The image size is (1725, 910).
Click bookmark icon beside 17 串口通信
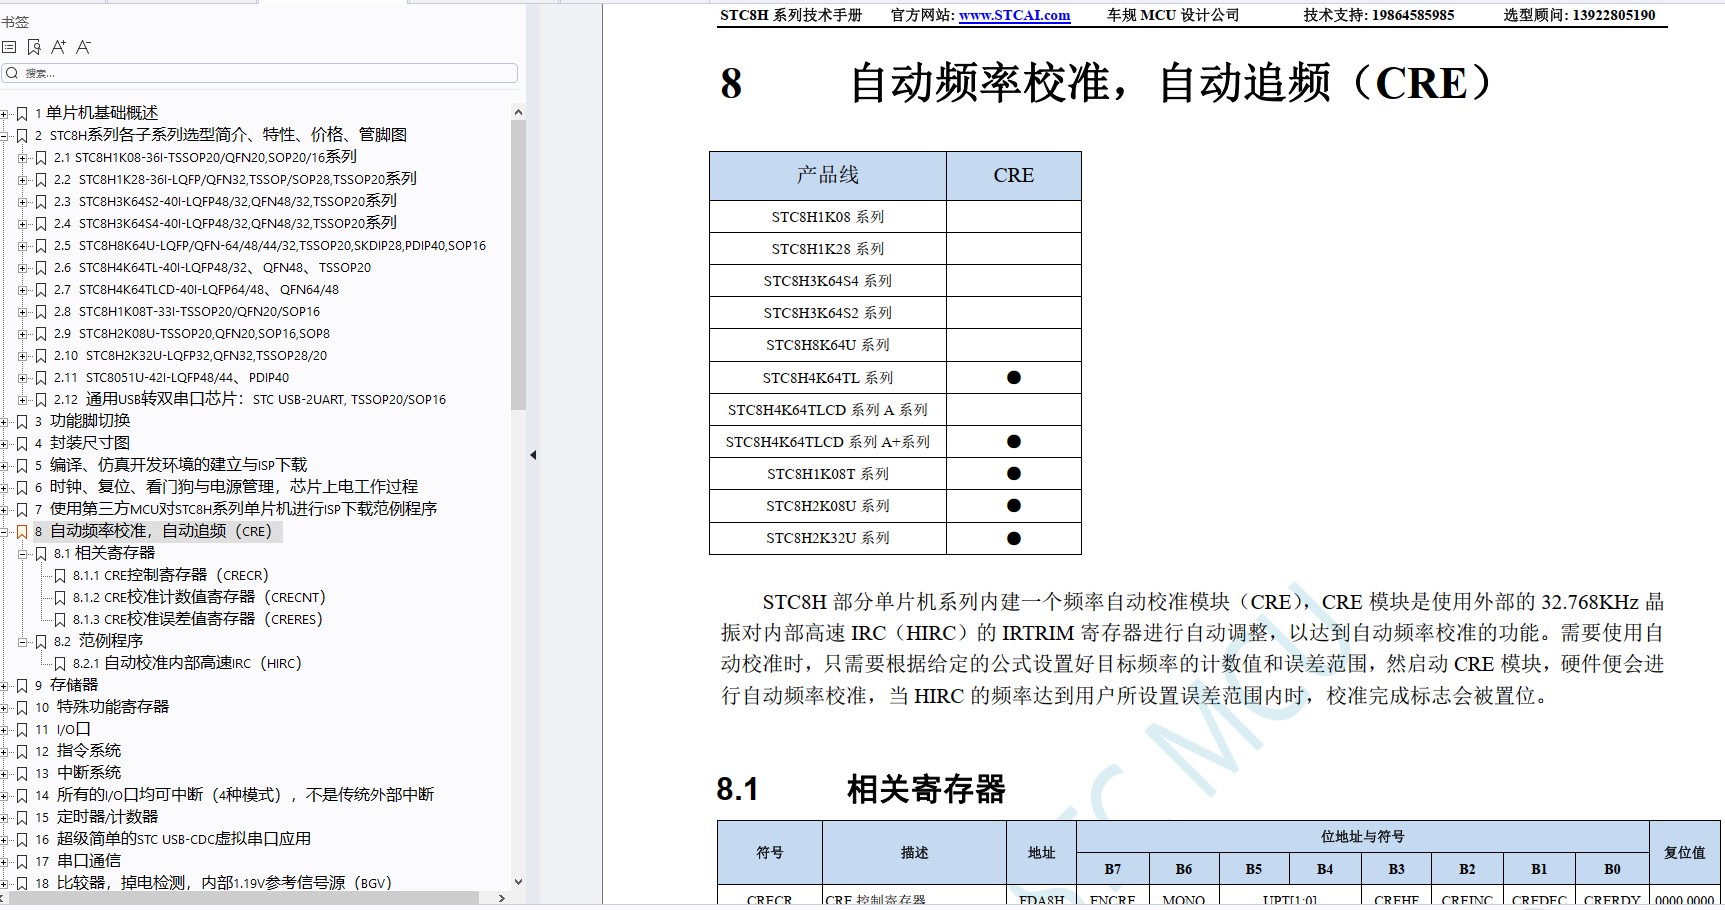tap(22, 862)
